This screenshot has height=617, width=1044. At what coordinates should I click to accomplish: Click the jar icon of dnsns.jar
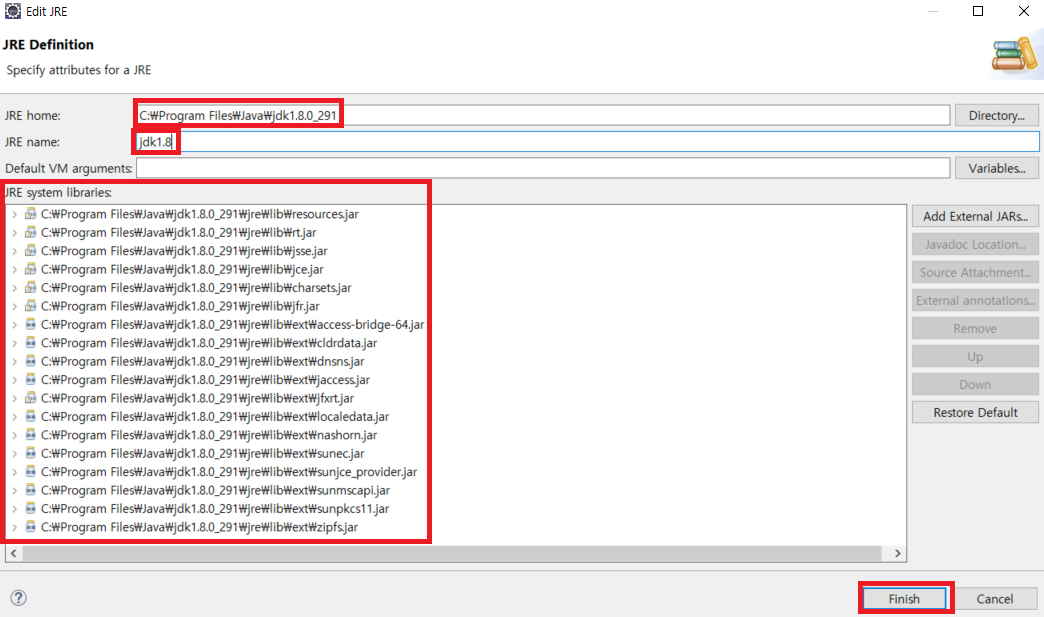31,361
